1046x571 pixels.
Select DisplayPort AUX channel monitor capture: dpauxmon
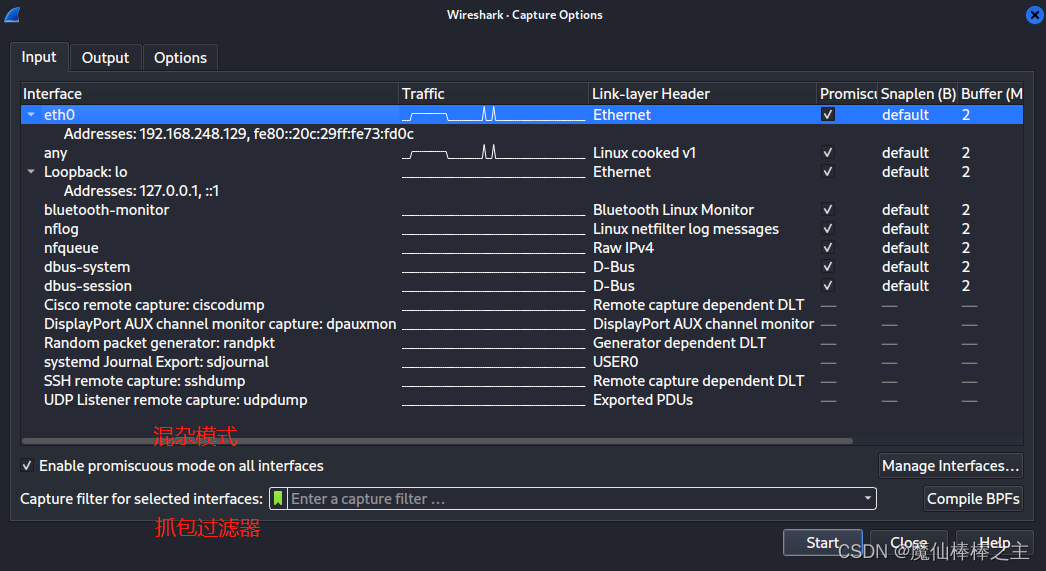pos(220,324)
